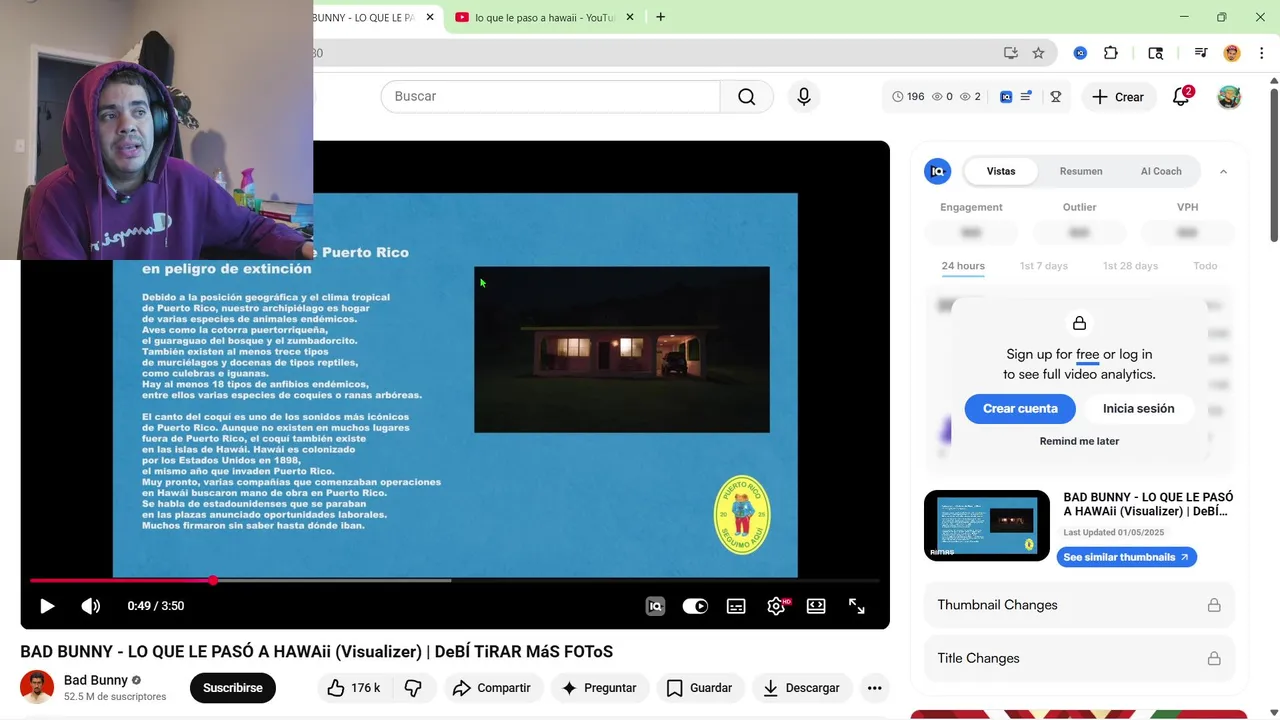Dislike the video
The height and width of the screenshot is (720, 1280).
413,688
